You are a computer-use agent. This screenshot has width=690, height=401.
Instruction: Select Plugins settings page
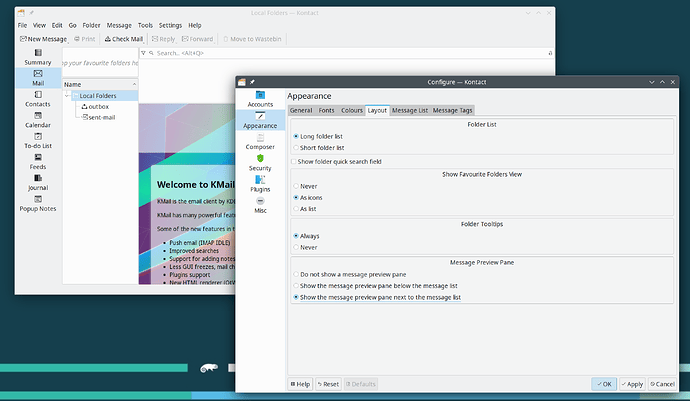[260, 184]
